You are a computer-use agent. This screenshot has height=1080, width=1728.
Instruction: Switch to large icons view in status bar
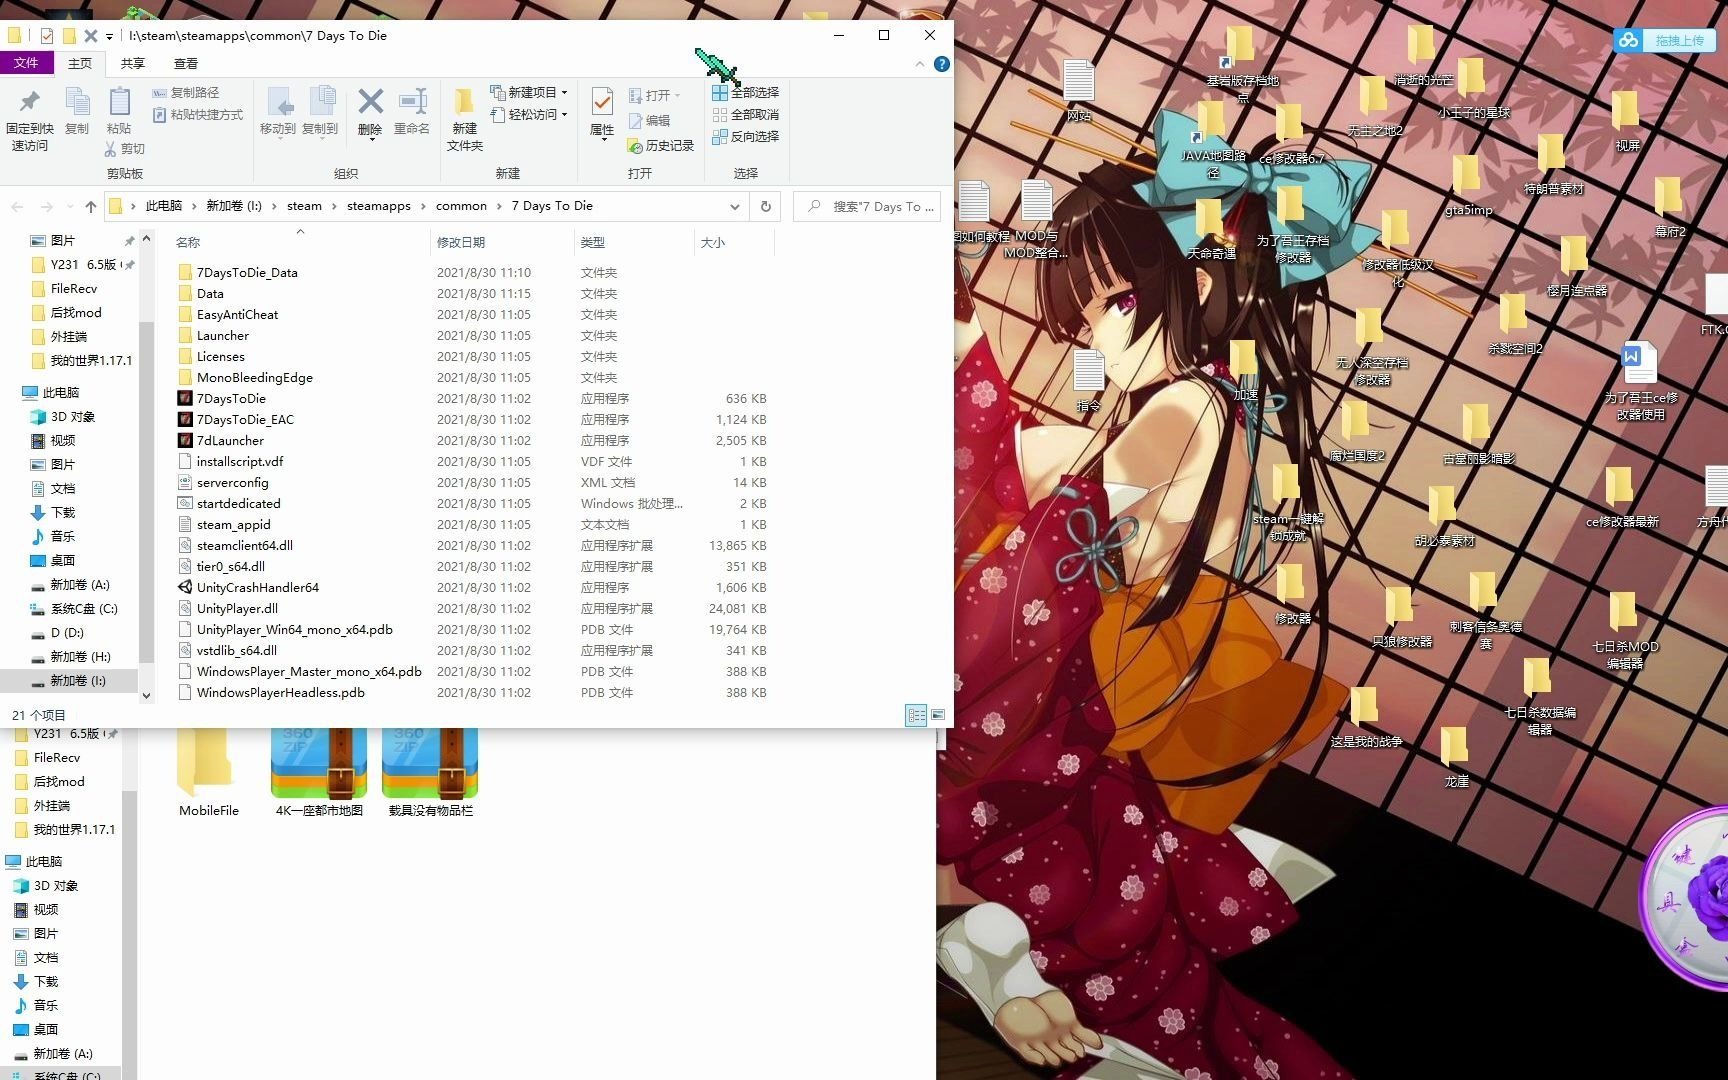point(937,715)
